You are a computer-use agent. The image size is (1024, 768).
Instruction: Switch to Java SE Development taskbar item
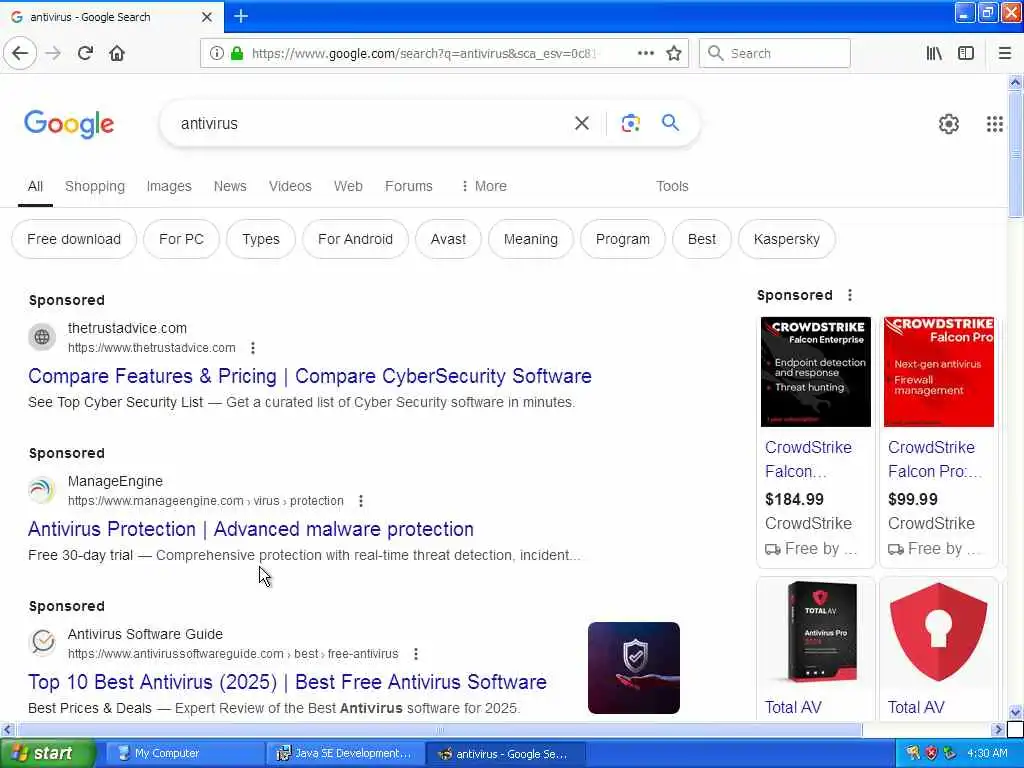tap(345, 753)
